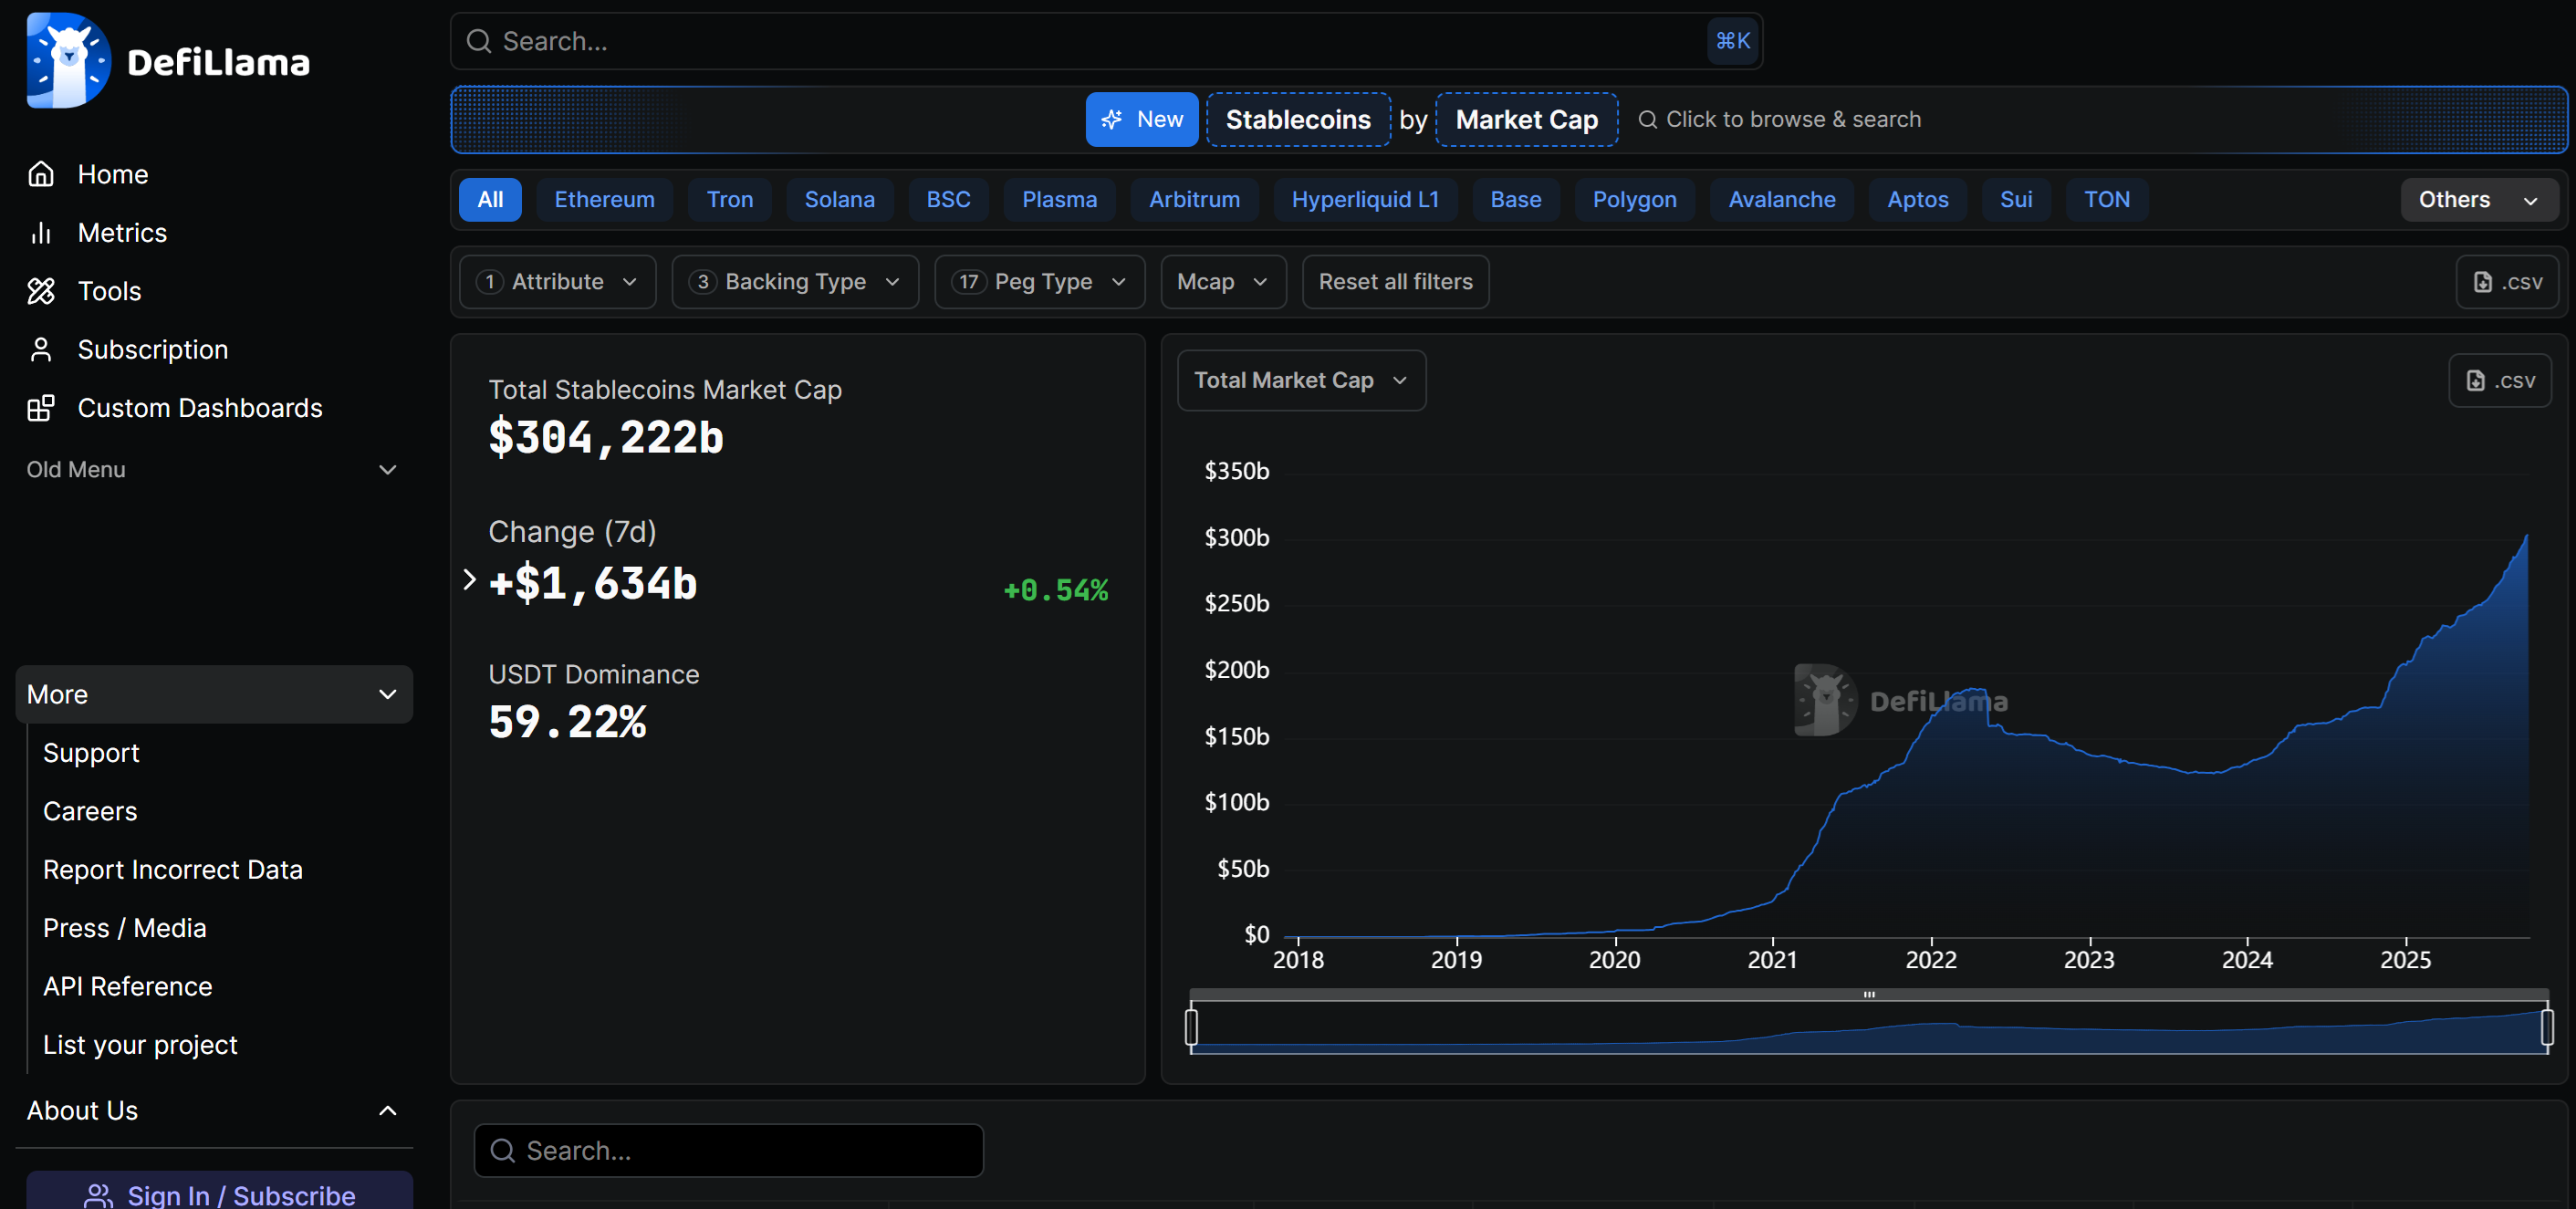2576x1209 pixels.
Task: Open the Attribute filter dropdown
Action: tap(558, 282)
